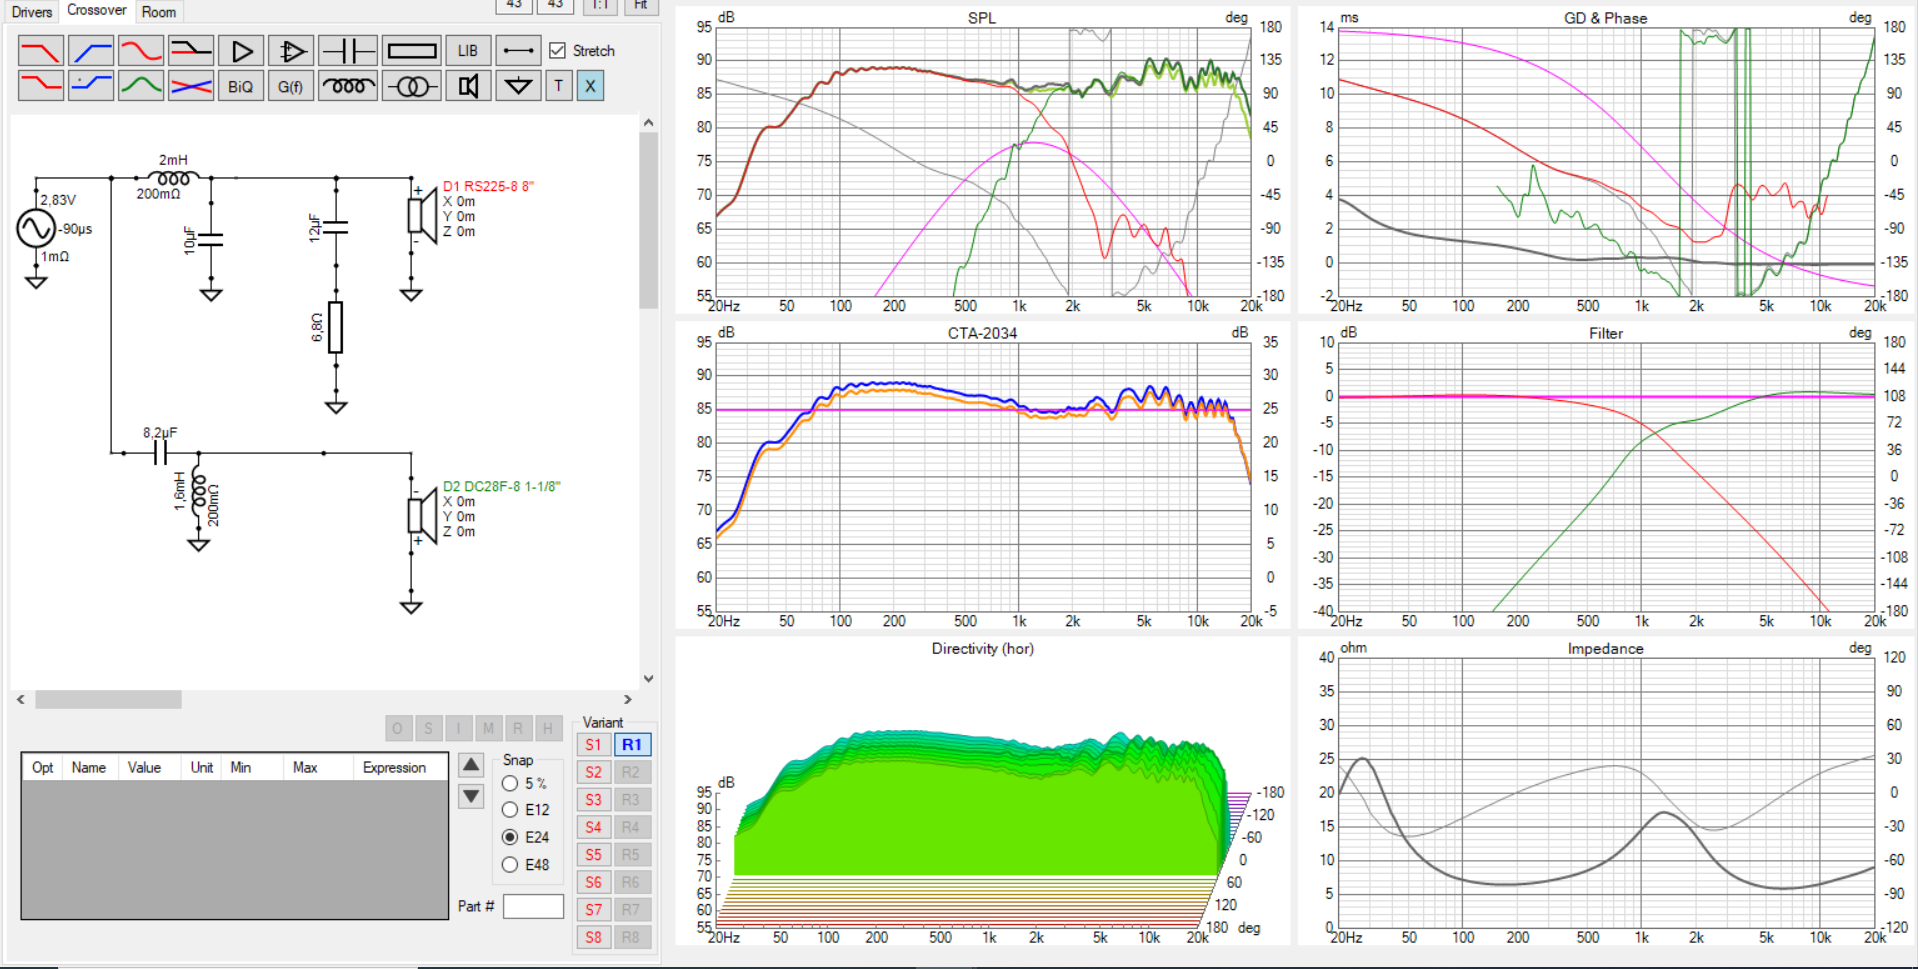Click the schematic scroll-right arrow

coord(628,700)
